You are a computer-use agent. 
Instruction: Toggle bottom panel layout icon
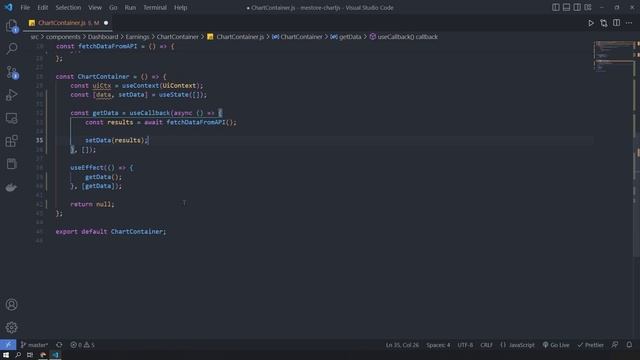tap(566, 7)
